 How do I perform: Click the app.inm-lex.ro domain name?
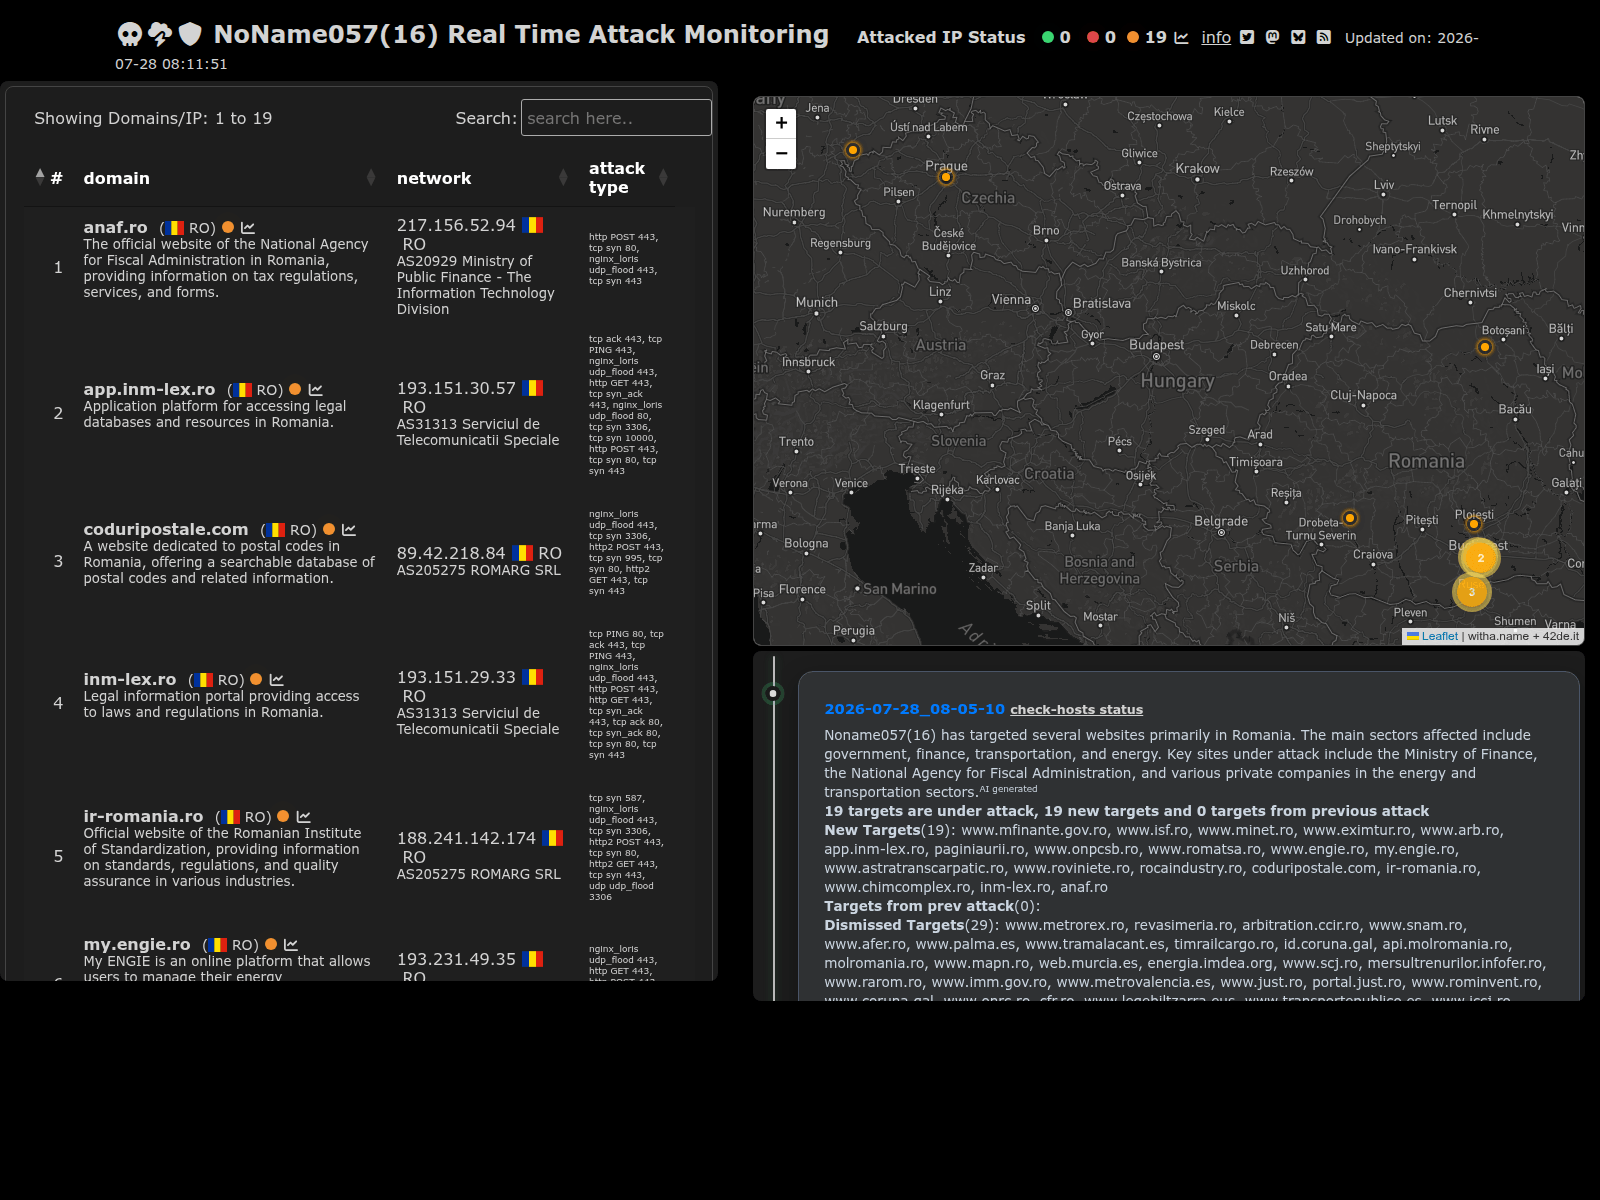pyautogui.click(x=149, y=390)
